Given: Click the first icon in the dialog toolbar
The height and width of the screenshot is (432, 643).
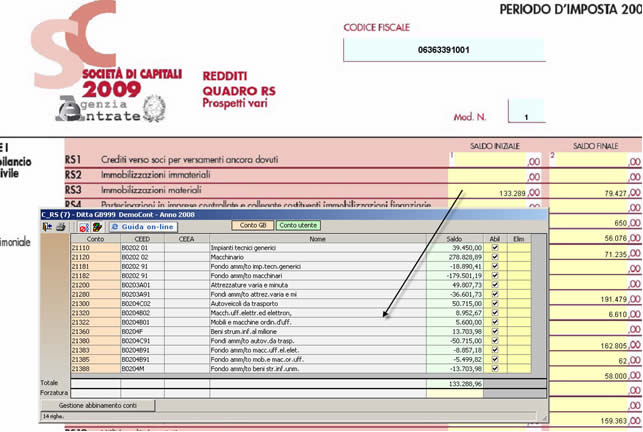Looking at the screenshot, I should pos(47,227).
